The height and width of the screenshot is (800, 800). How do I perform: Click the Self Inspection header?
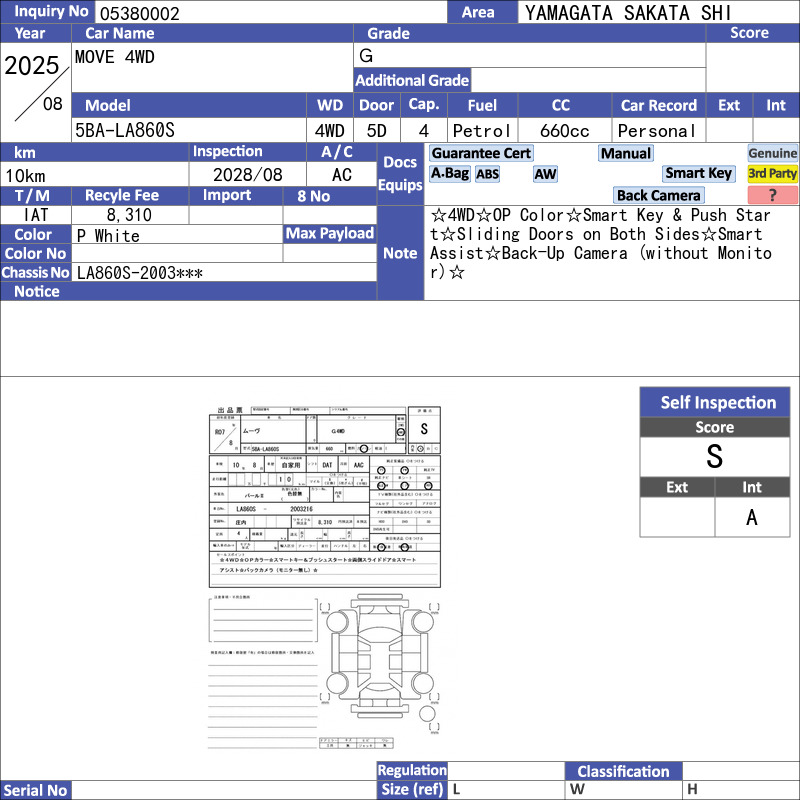tap(715, 402)
